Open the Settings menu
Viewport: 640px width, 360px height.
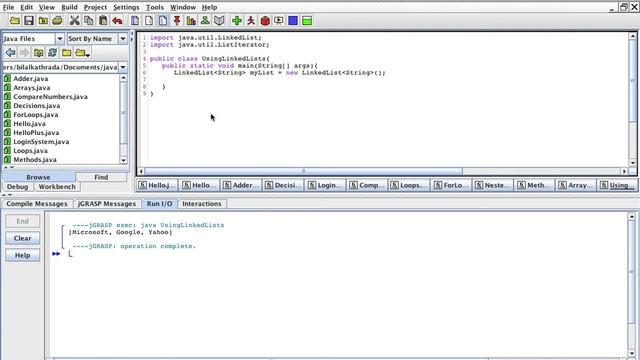[126, 7]
